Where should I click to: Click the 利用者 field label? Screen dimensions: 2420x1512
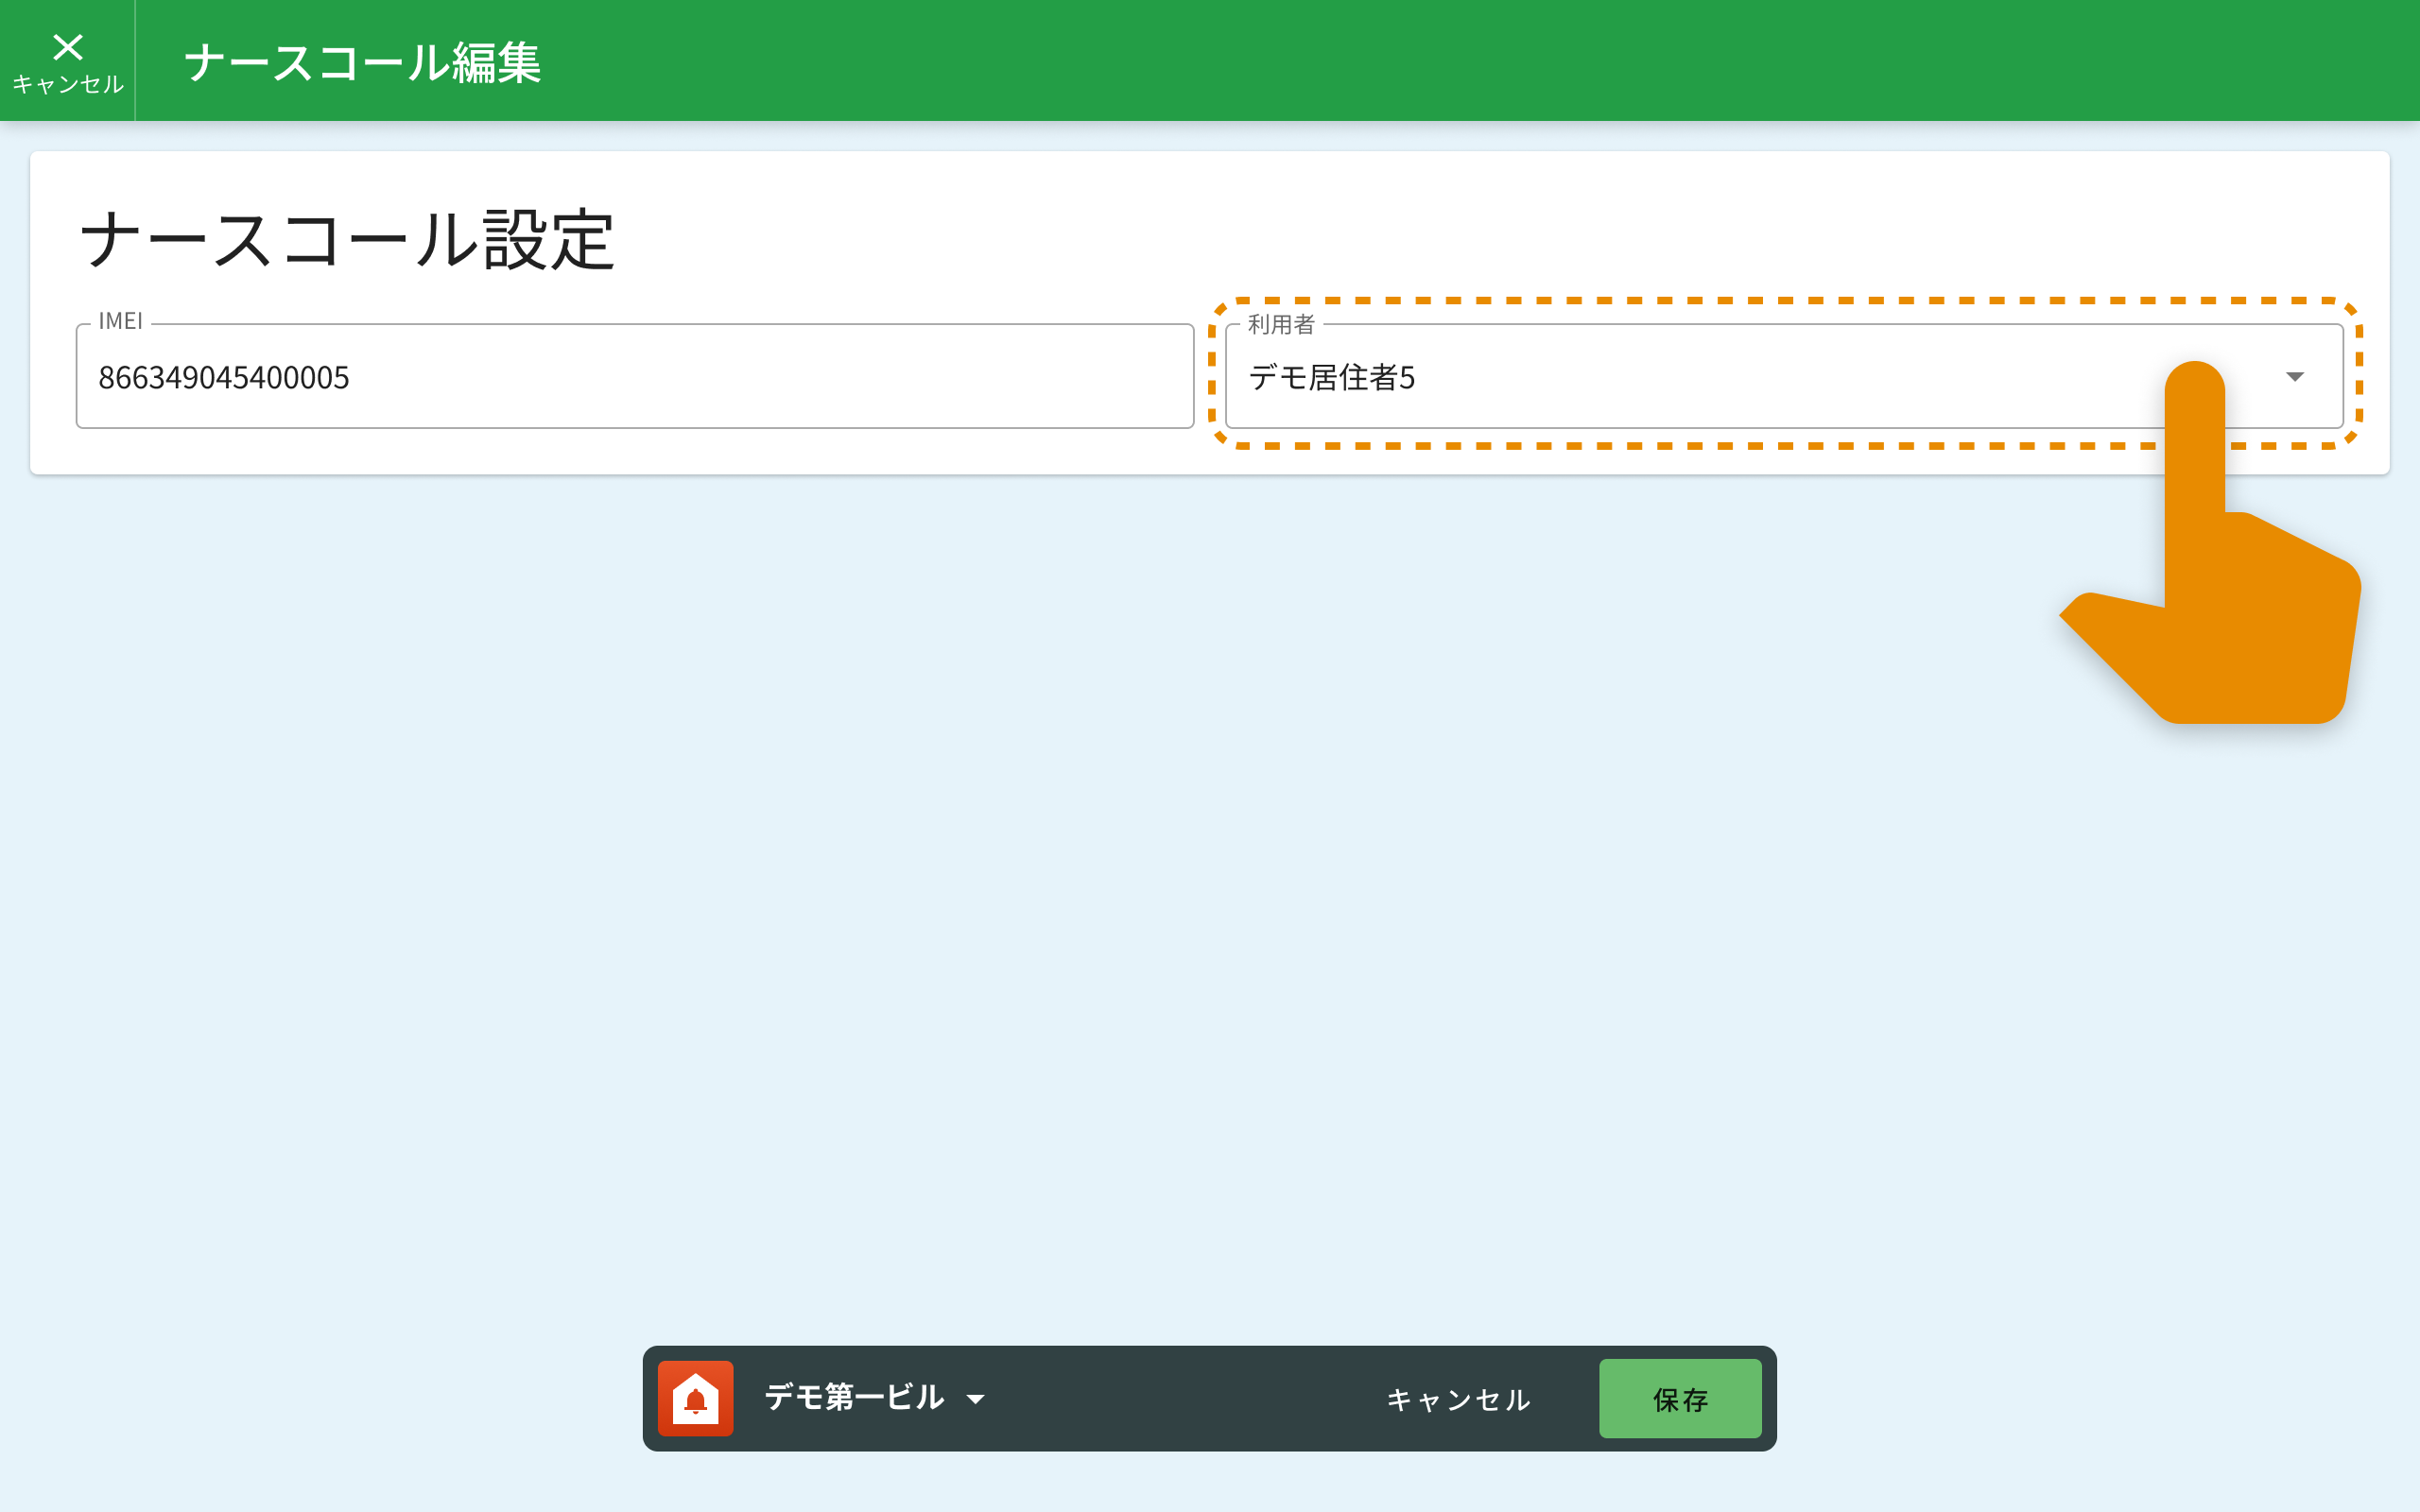pos(1280,324)
